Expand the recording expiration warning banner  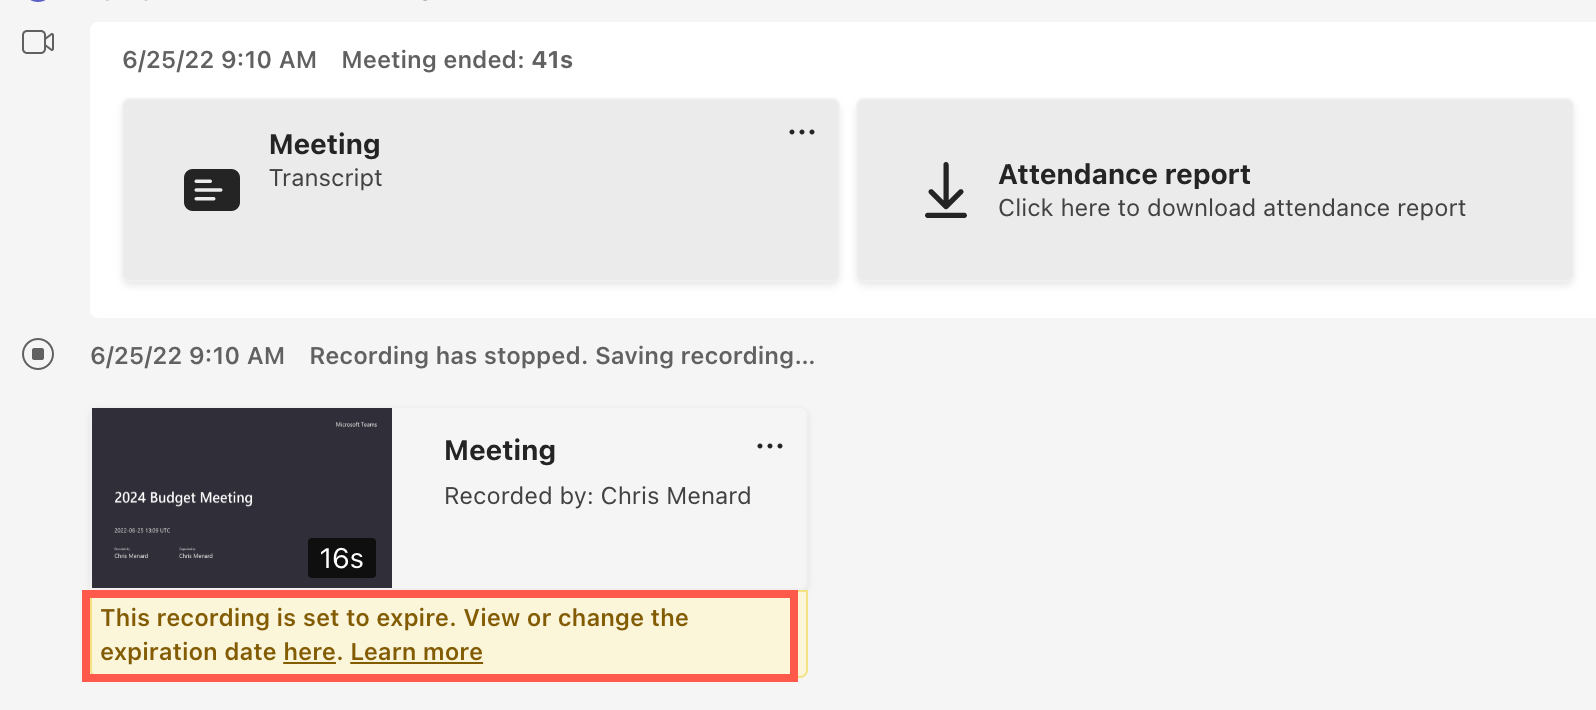[440, 634]
